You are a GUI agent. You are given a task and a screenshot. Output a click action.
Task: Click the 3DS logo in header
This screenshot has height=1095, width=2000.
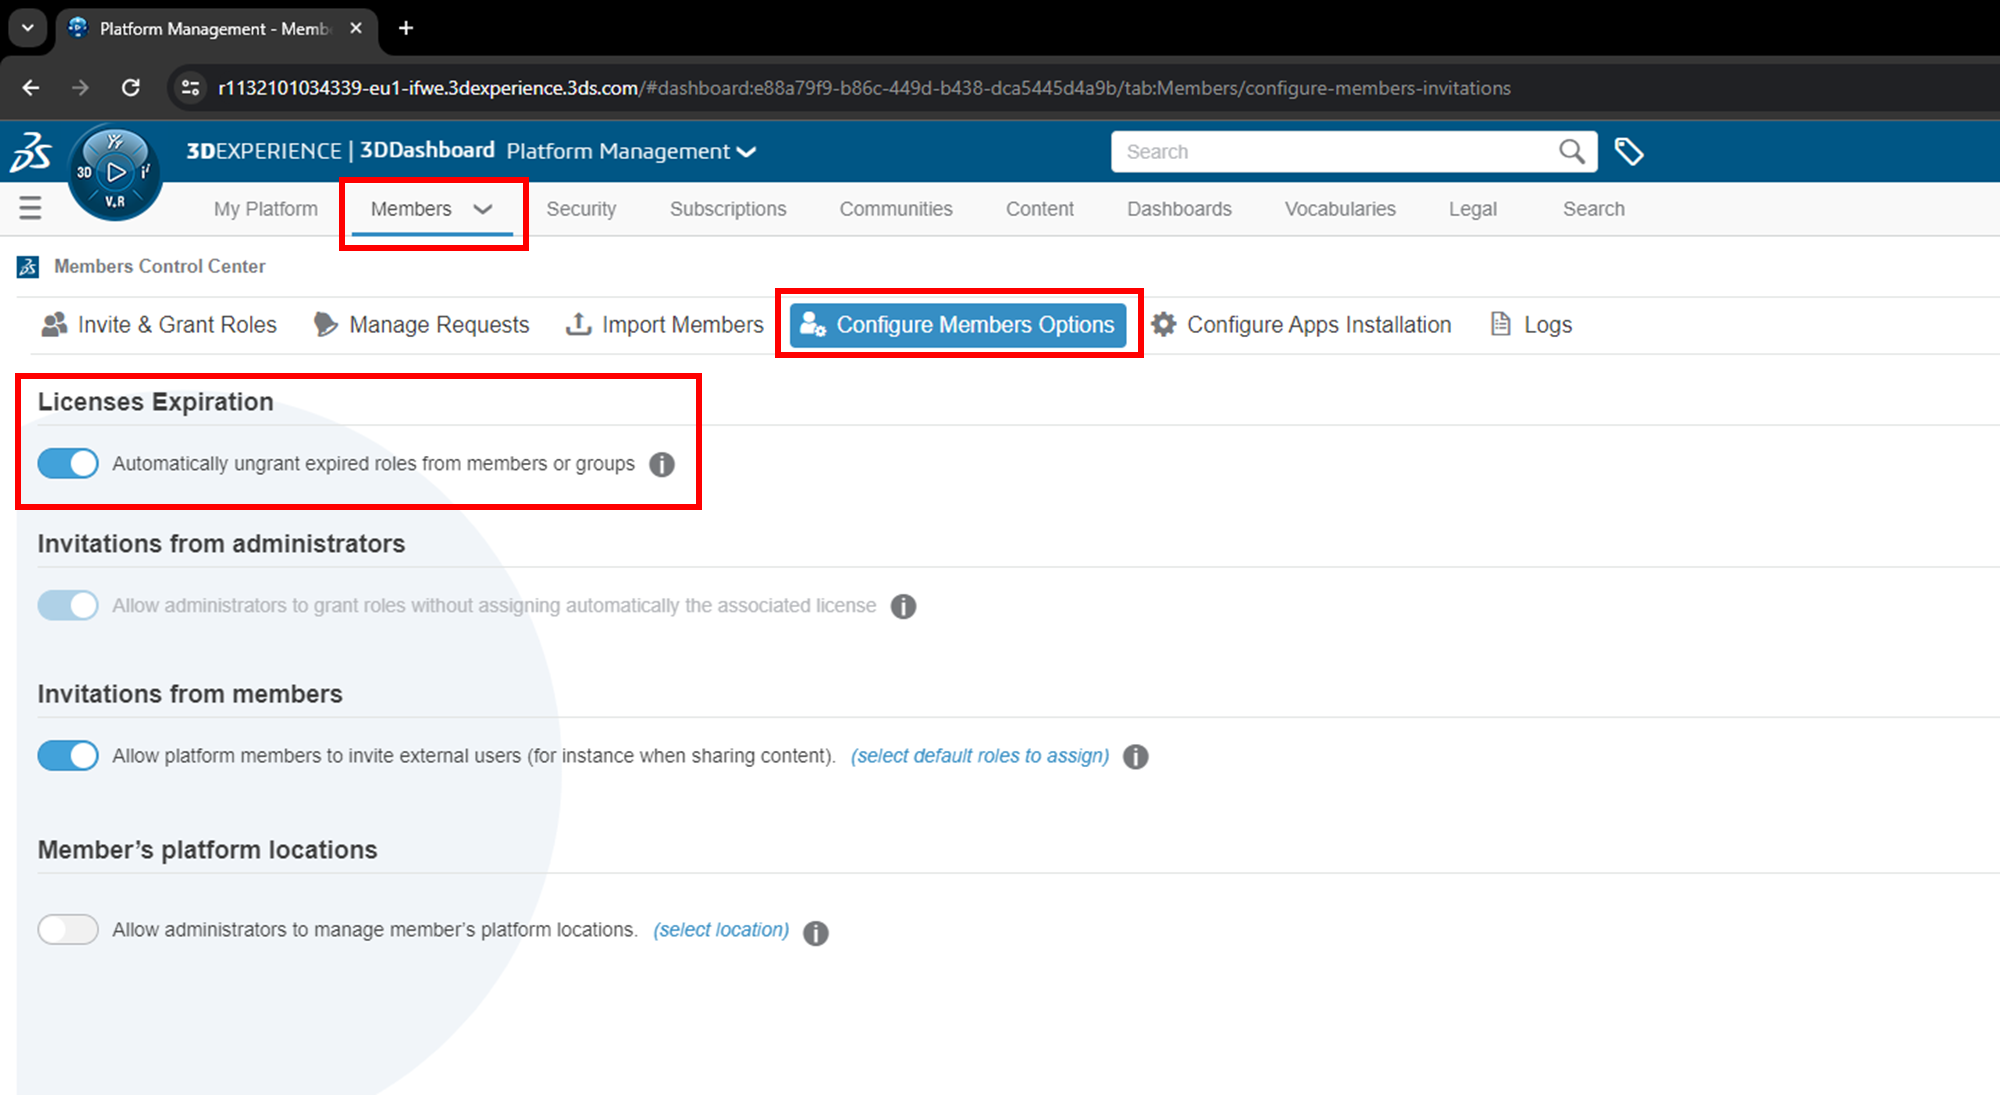tap(31, 152)
